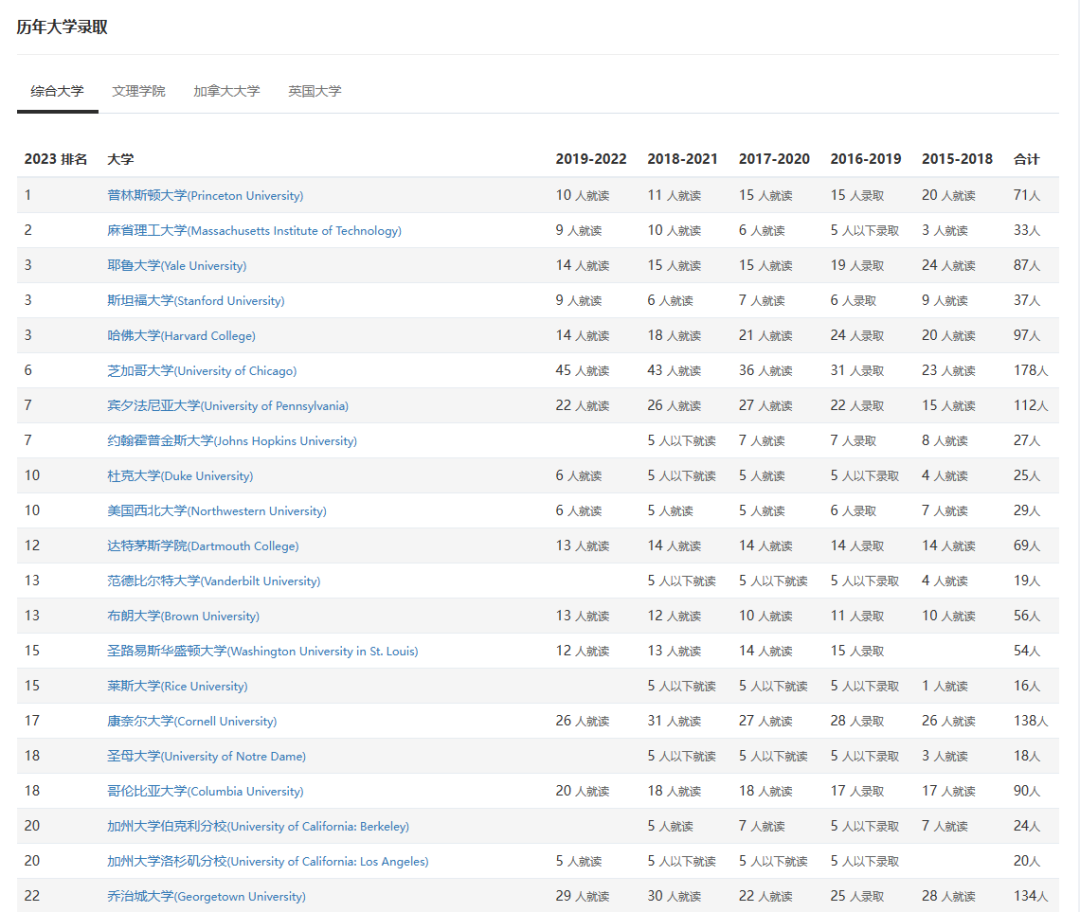Select Harvard's 2017-2020 cell '21 人就读'
1080x912 pixels.
tap(766, 335)
